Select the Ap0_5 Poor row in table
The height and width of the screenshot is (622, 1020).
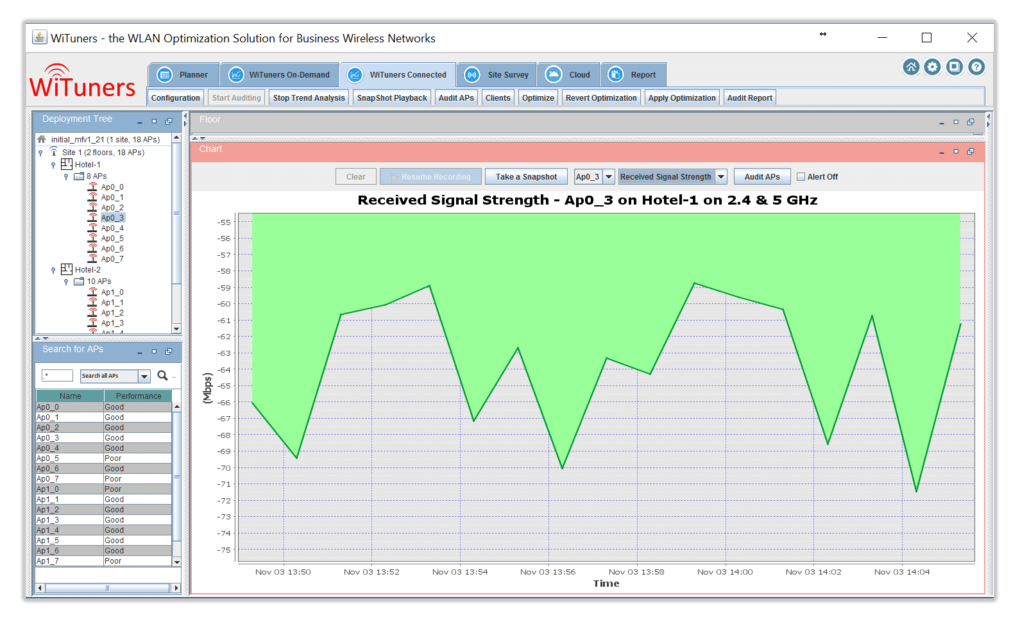[x=103, y=458]
